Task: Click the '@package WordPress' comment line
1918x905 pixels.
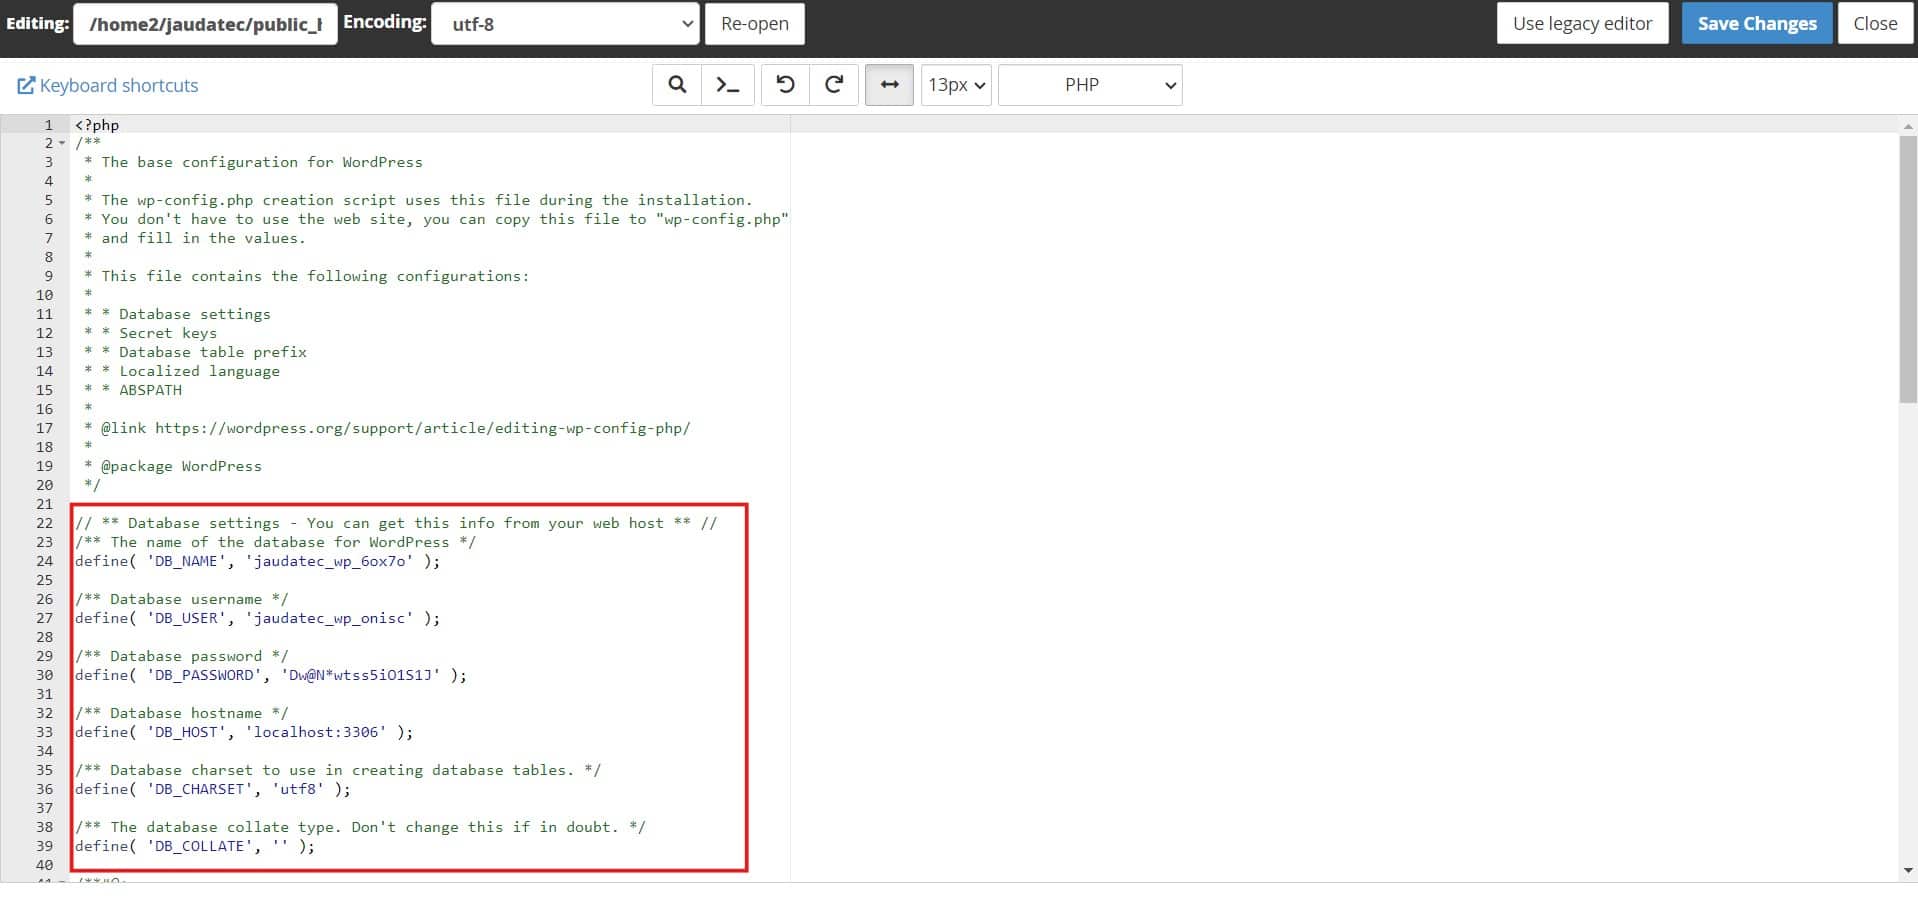Action: (173, 466)
